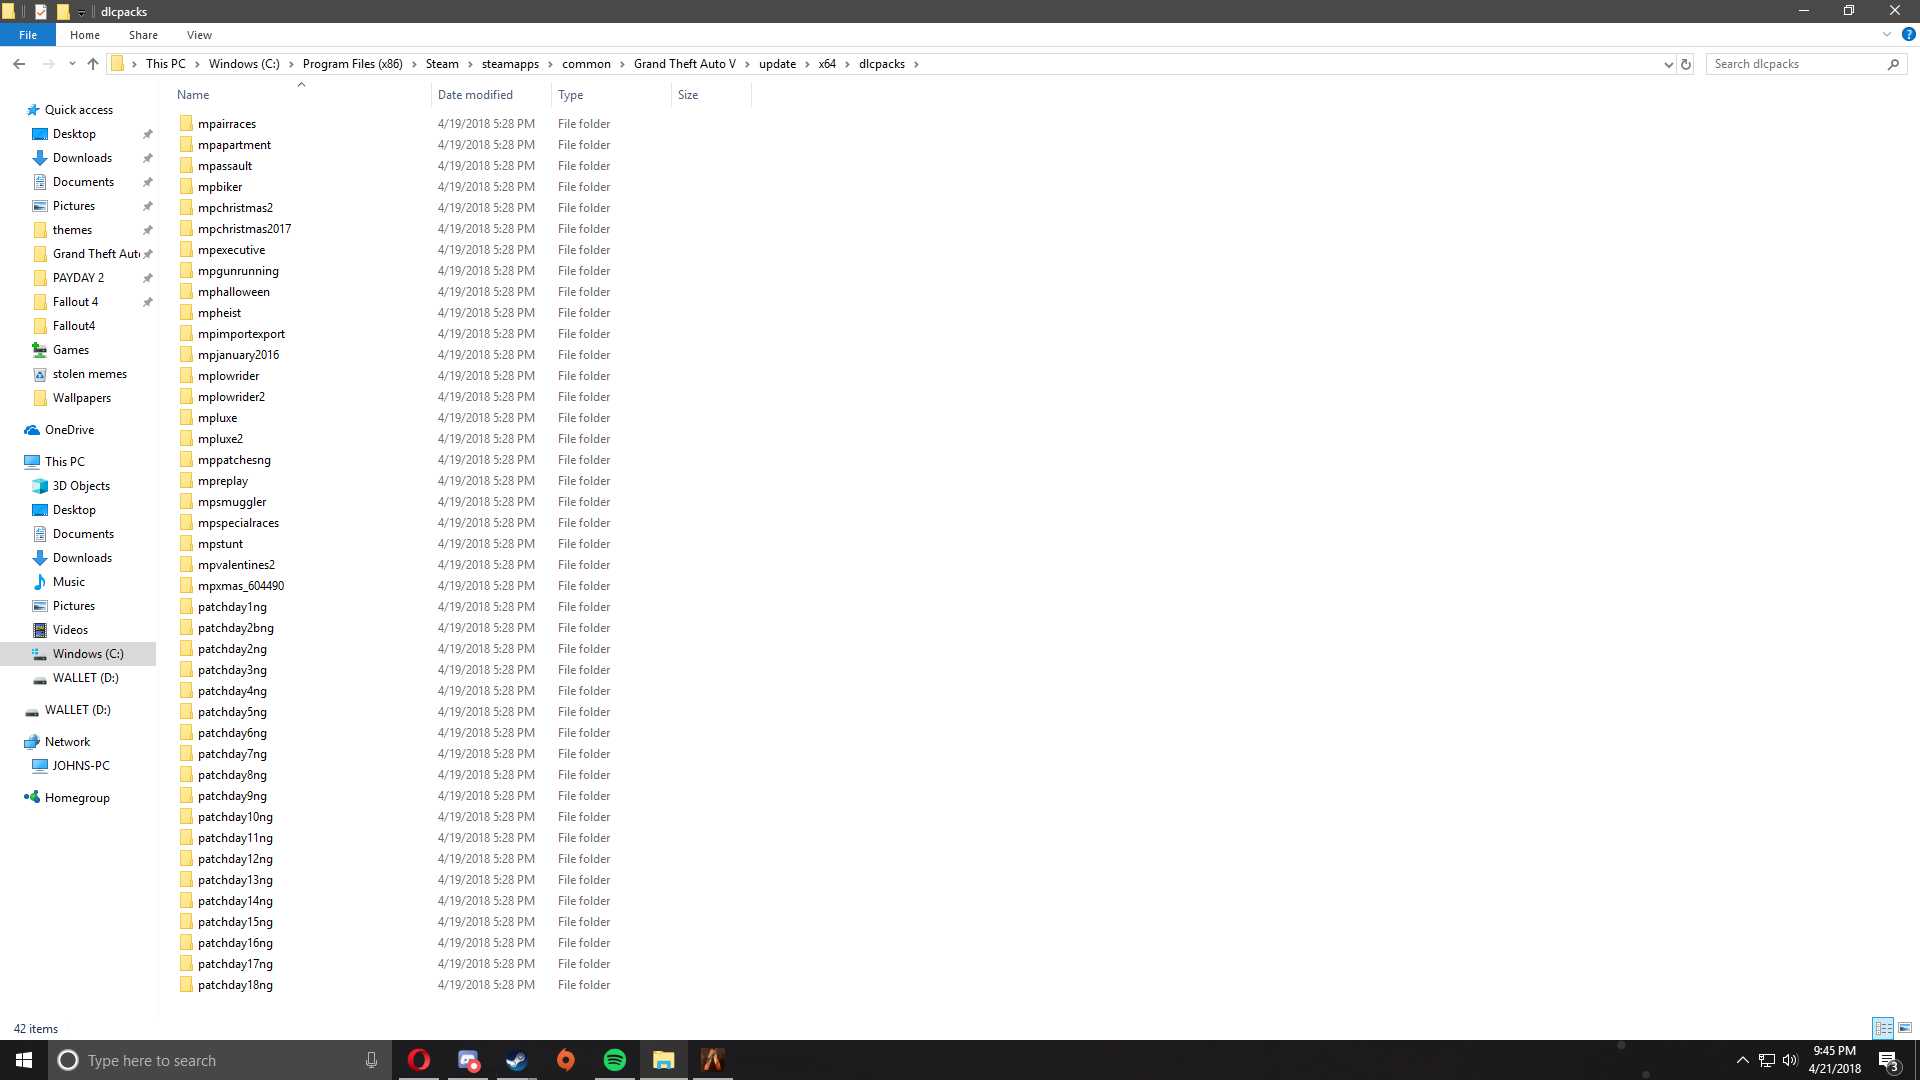Expand the chevron after x64 breadcrumb

tap(848, 64)
